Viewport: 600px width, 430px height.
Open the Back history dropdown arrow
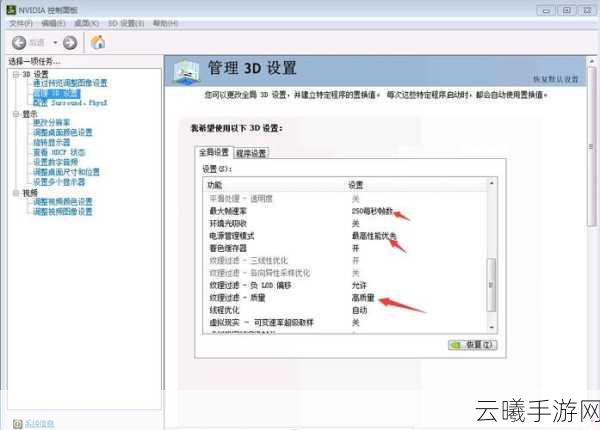pos(55,42)
